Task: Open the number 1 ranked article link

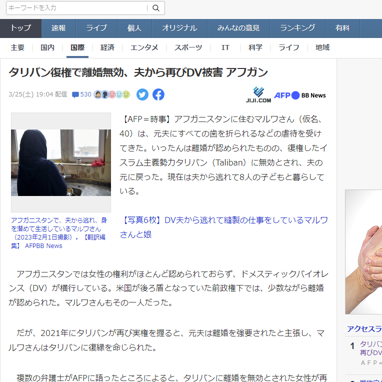Action: click(371, 348)
